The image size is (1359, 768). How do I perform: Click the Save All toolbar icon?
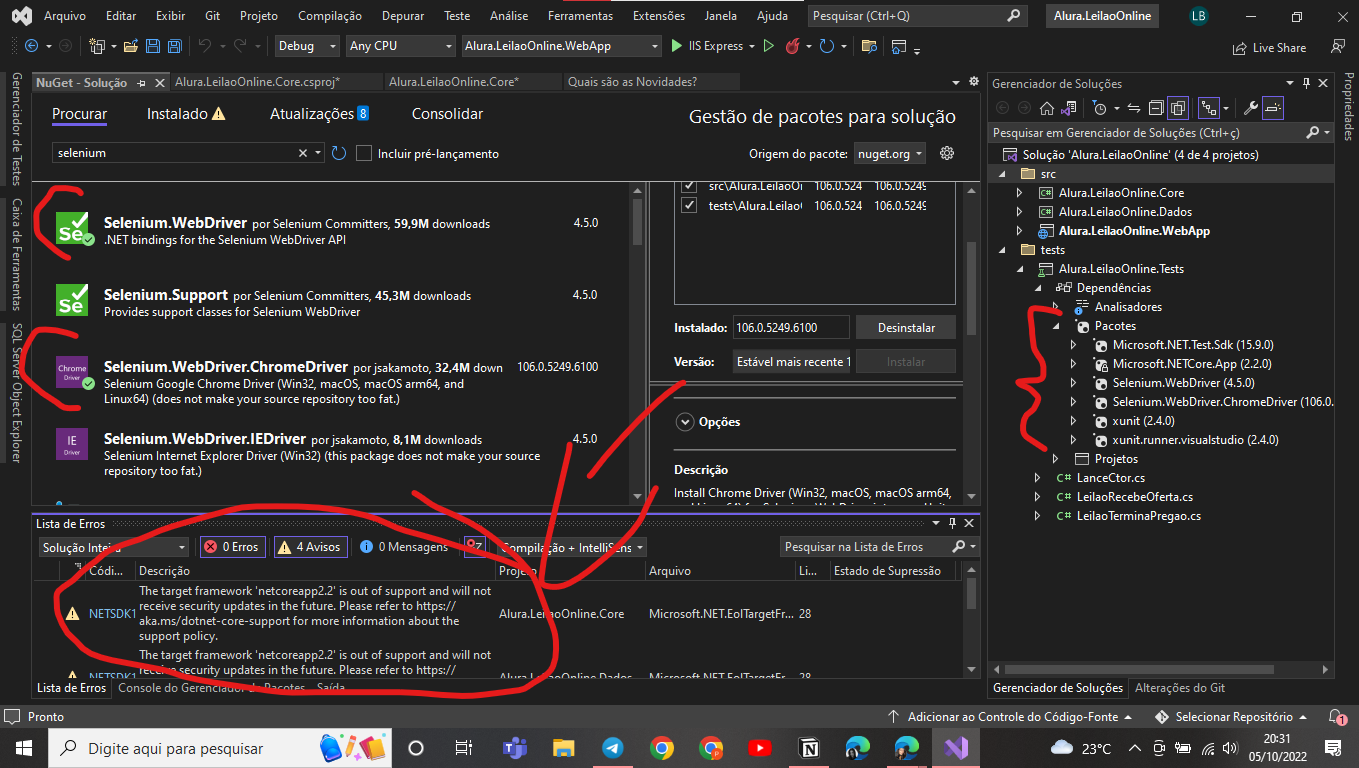[x=174, y=46]
